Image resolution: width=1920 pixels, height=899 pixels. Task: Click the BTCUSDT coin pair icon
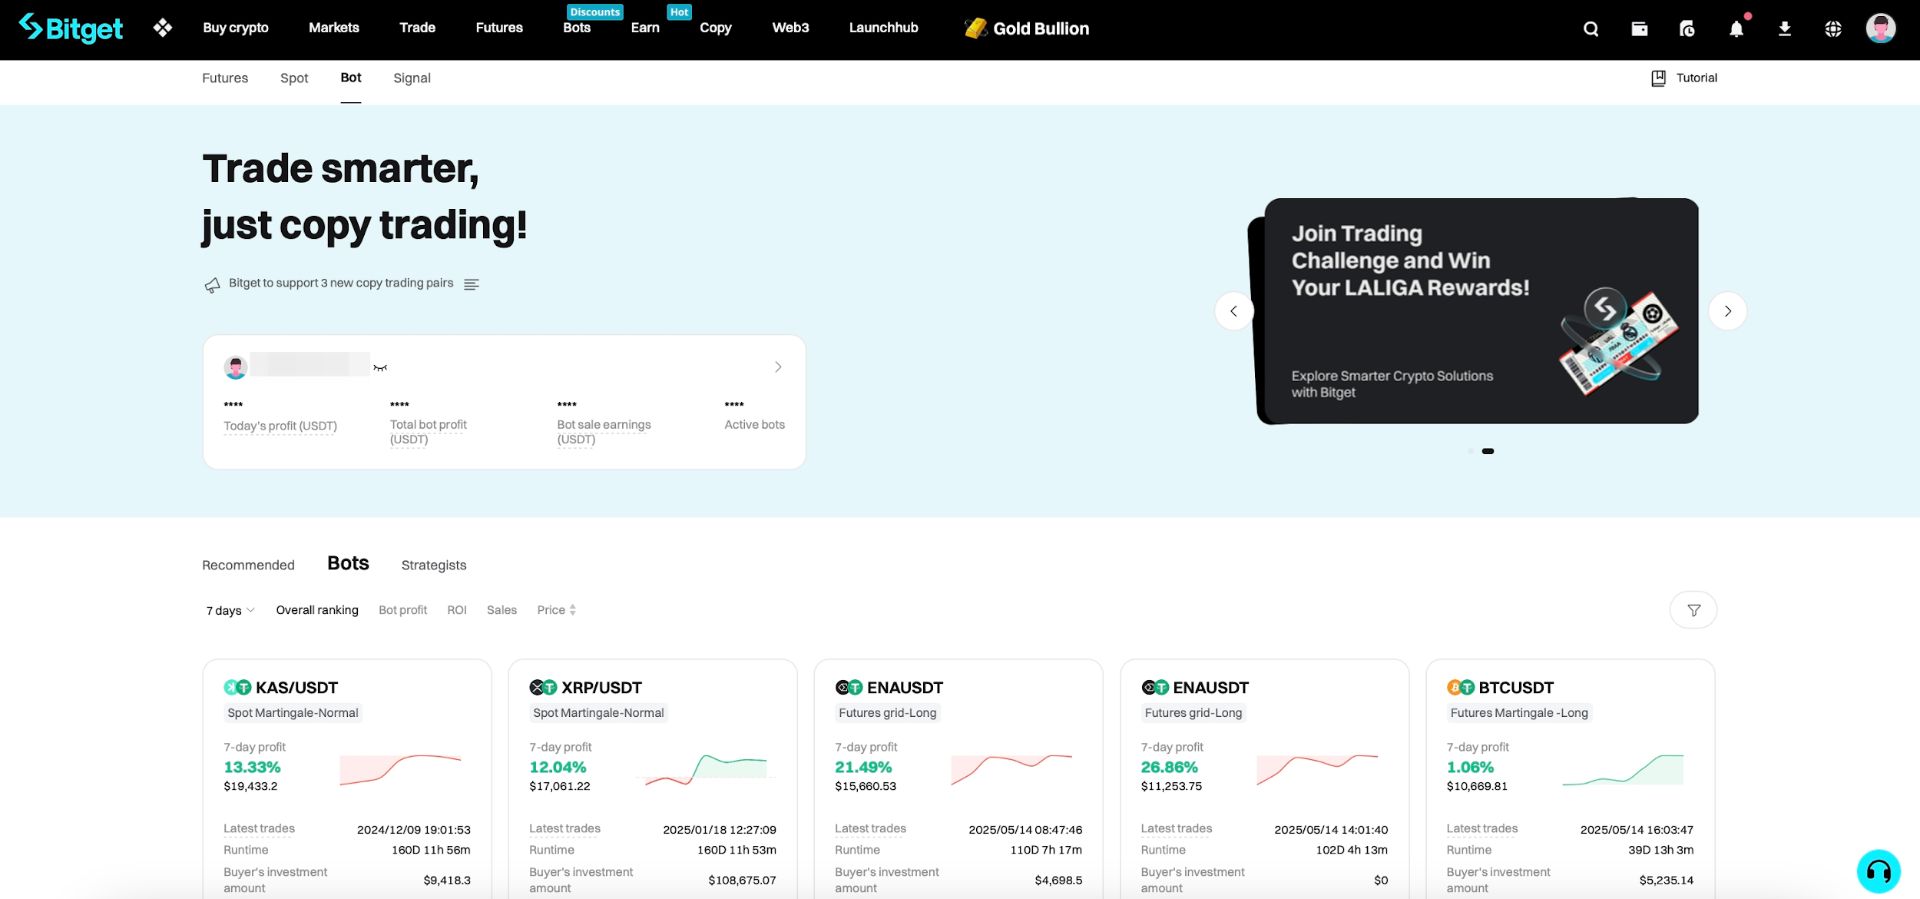(1461, 687)
